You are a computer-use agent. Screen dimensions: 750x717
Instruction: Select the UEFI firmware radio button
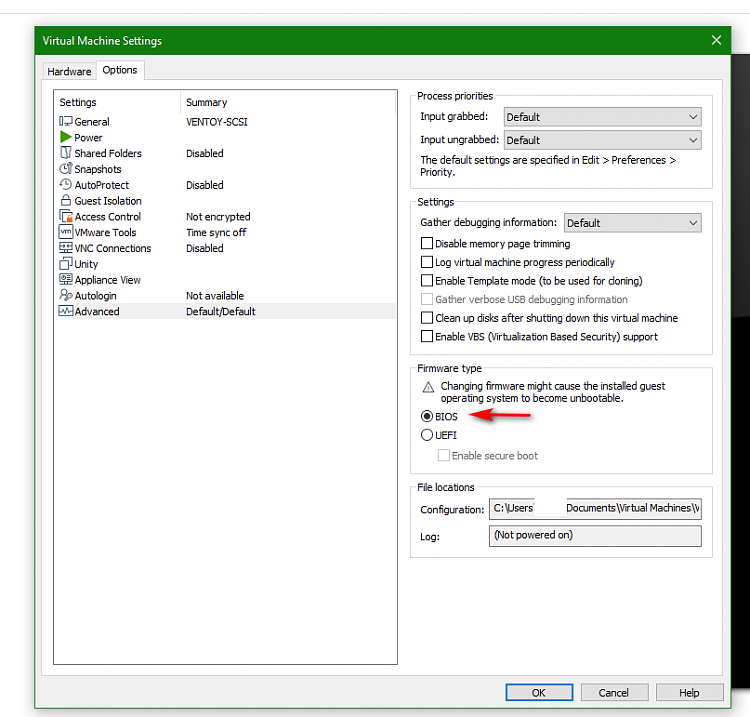click(x=427, y=435)
